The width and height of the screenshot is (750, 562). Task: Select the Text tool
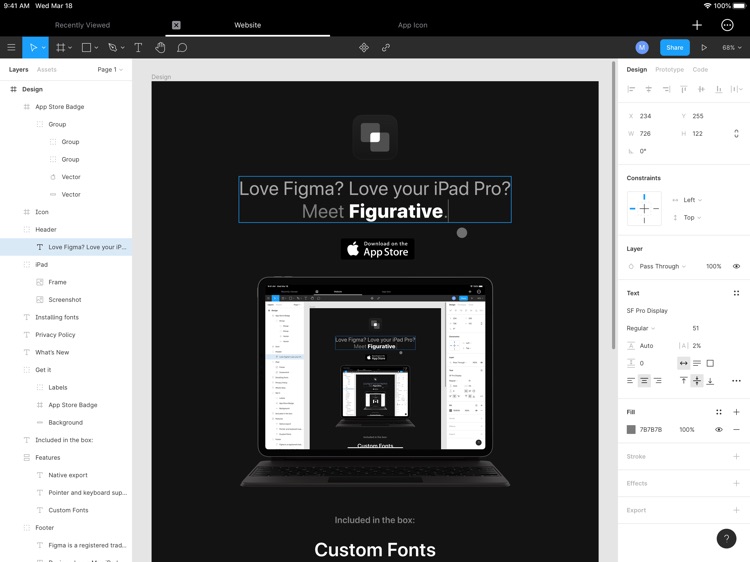138,47
